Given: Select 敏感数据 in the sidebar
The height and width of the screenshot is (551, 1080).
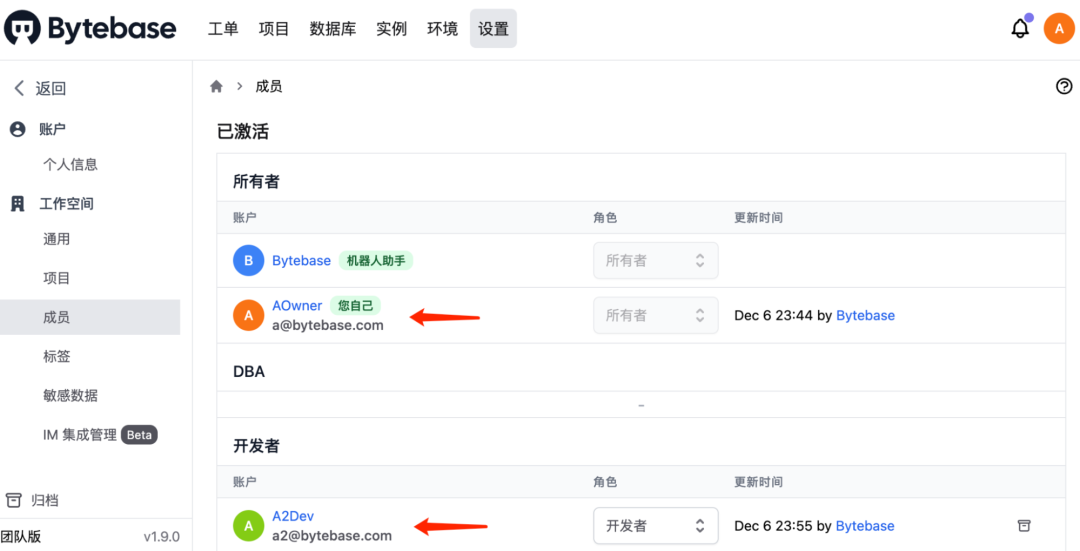Looking at the screenshot, I should tap(70, 395).
